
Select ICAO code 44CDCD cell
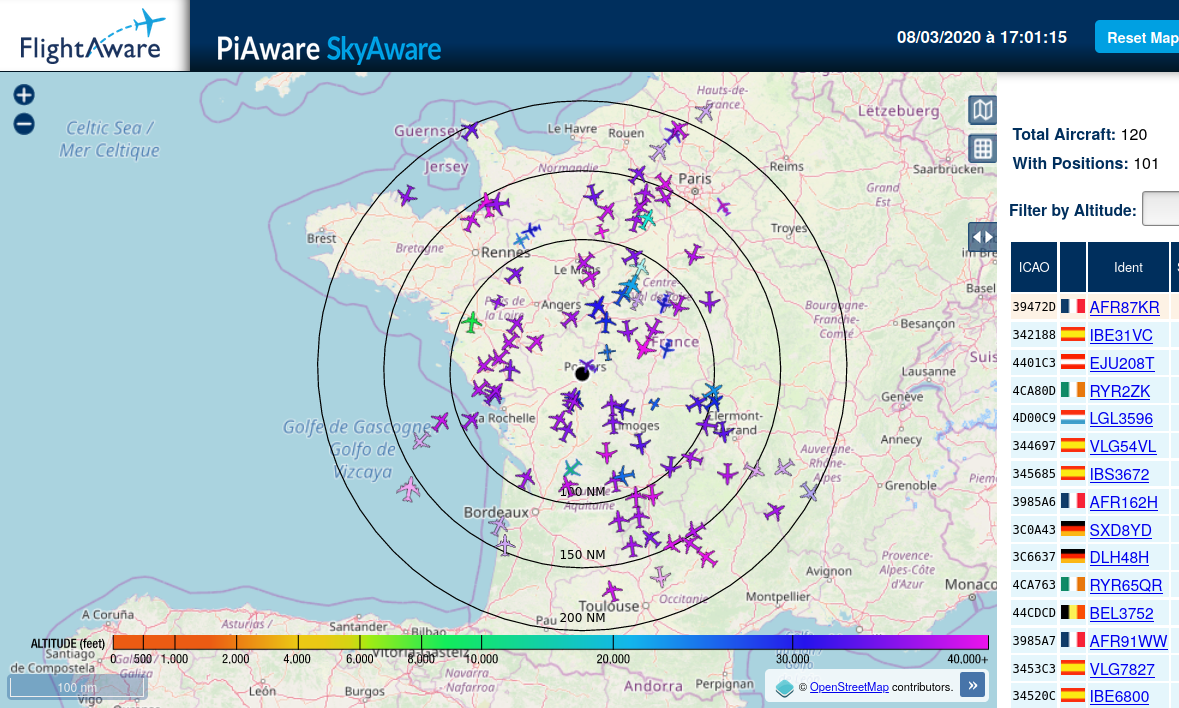pos(1034,613)
